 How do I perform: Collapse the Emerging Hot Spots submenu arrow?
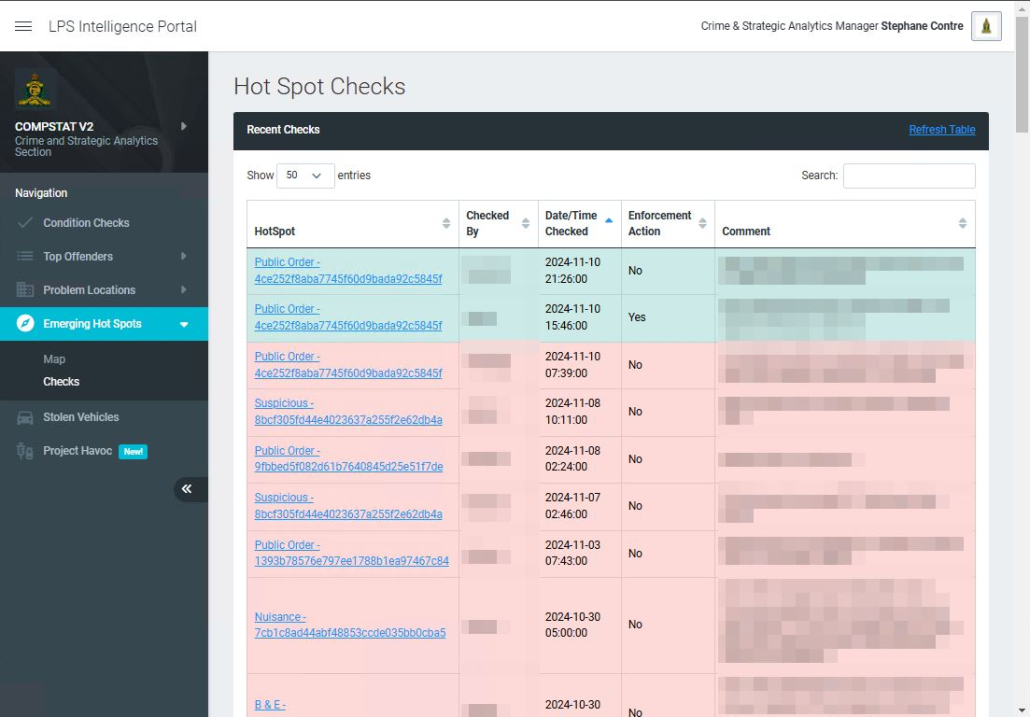183,324
